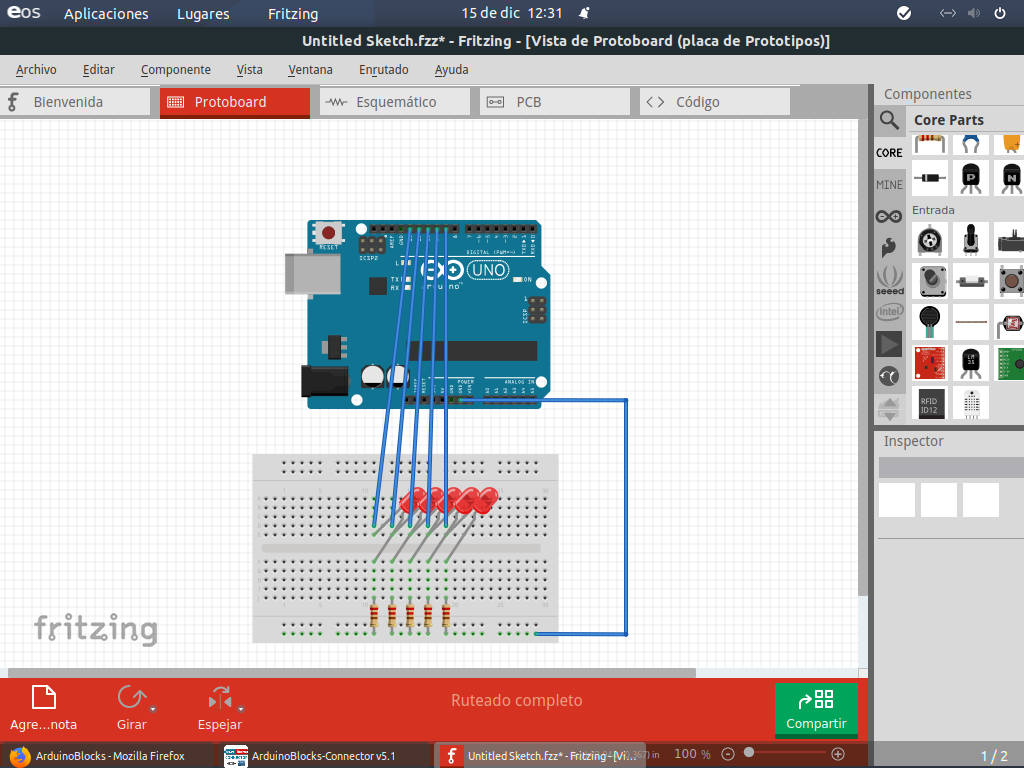The image size is (1024, 768).
Task: Open the Código view tab
Action: tap(715, 101)
